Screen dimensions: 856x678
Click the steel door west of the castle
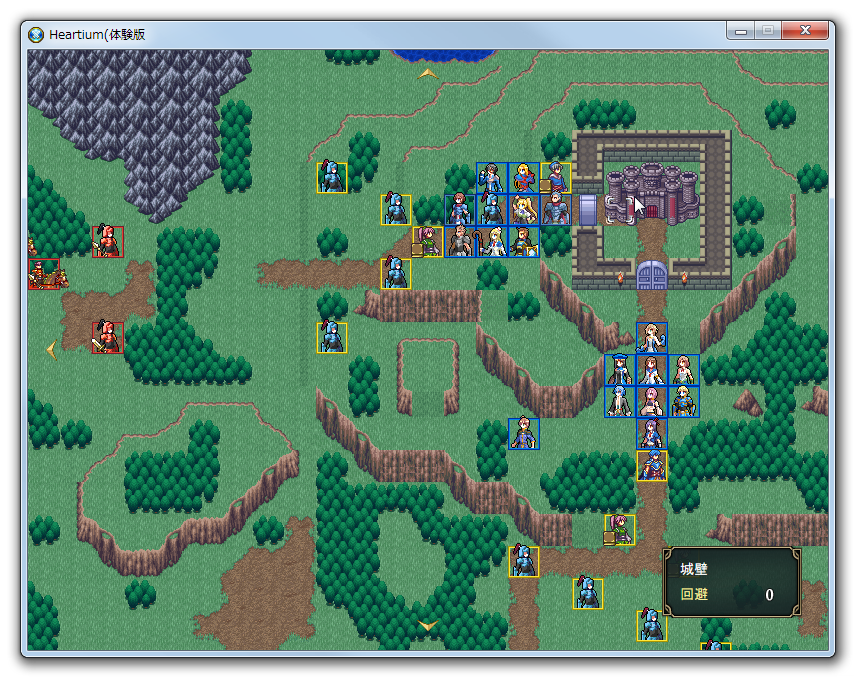tap(588, 210)
